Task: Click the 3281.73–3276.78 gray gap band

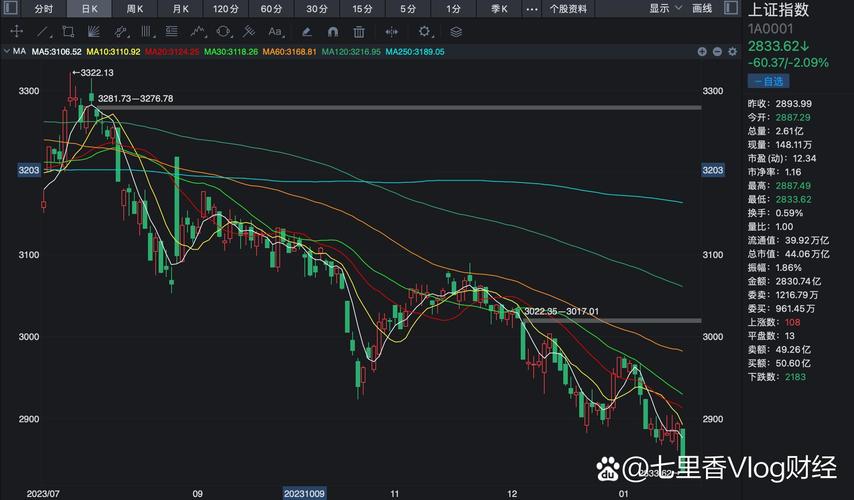Action: click(x=400, y=107)
